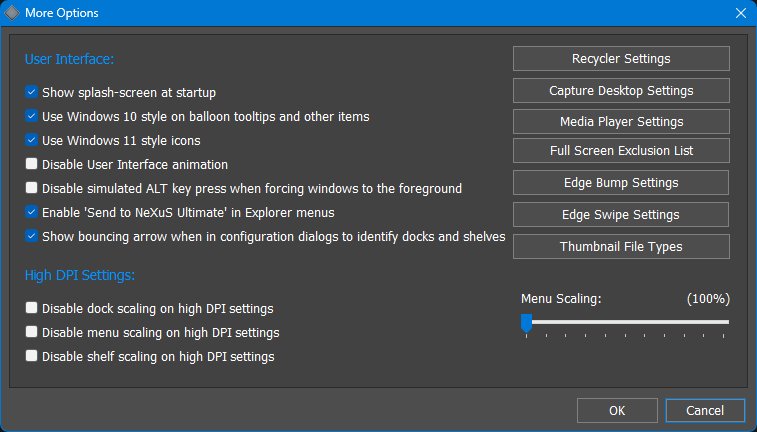Check Disable simulated ALT key press option
Screen dimensions: 757x432
(31, 188)
